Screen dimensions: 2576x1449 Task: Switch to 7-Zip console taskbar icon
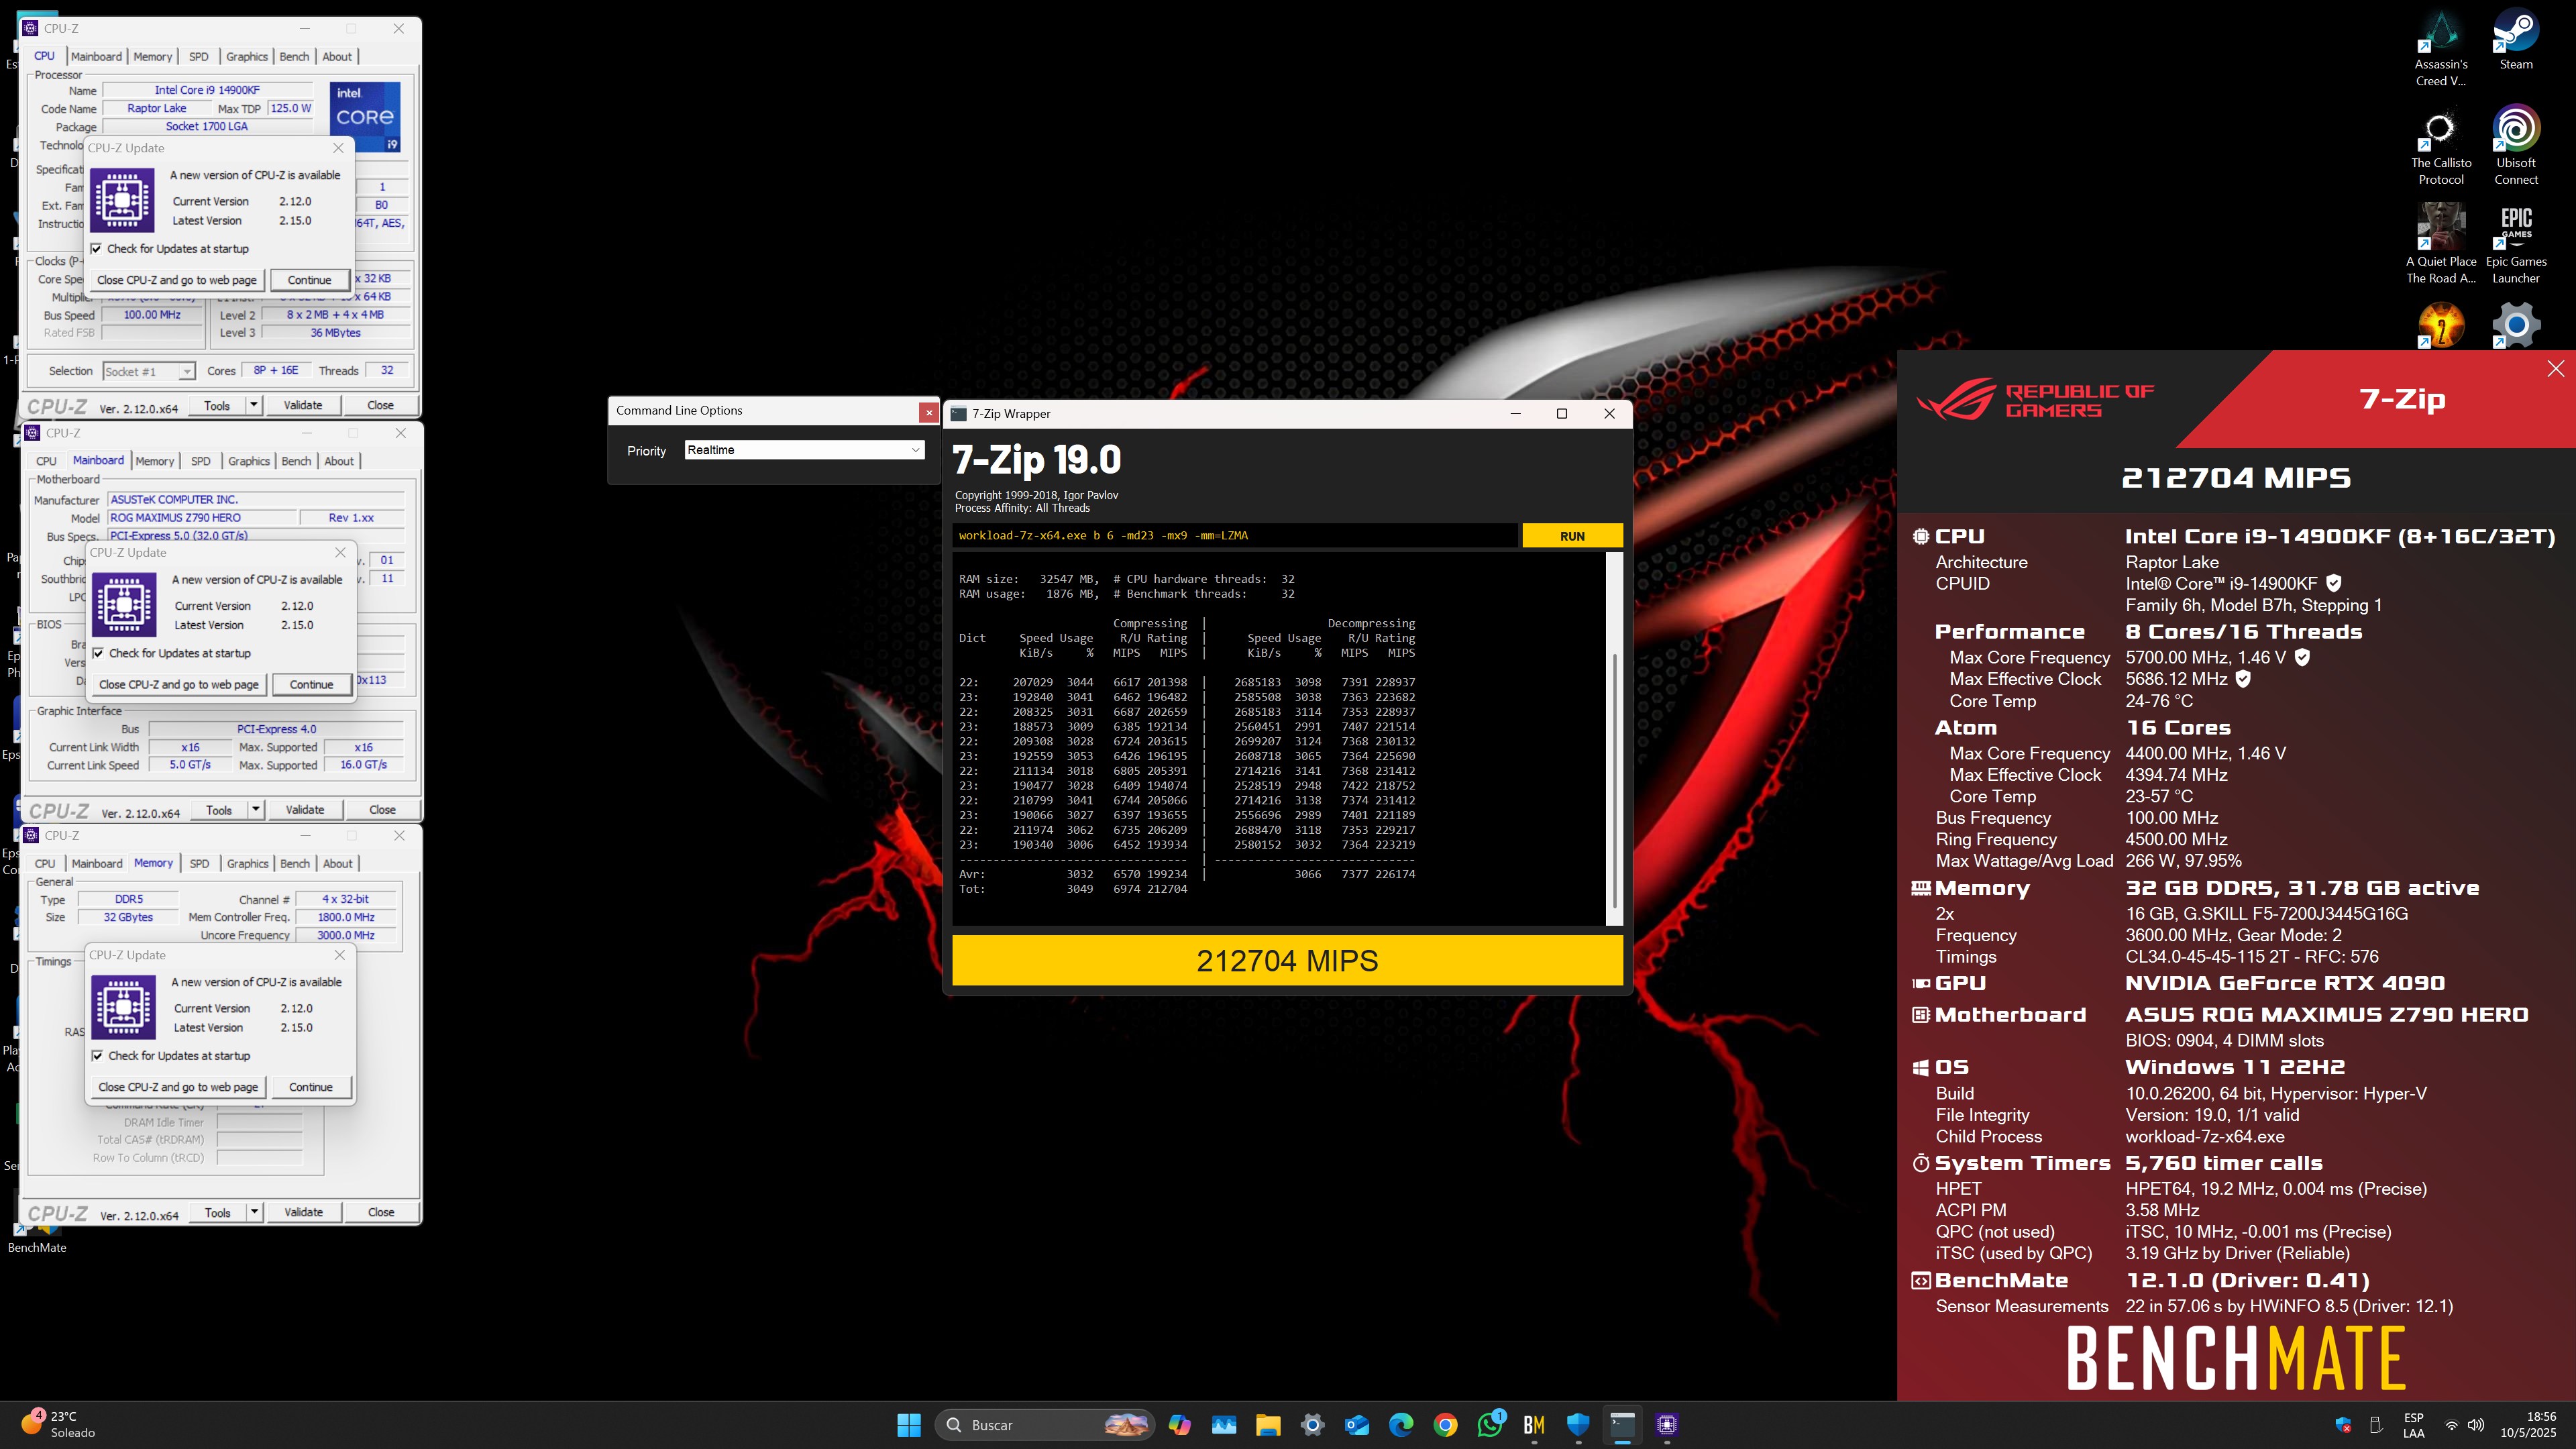1622,1425
